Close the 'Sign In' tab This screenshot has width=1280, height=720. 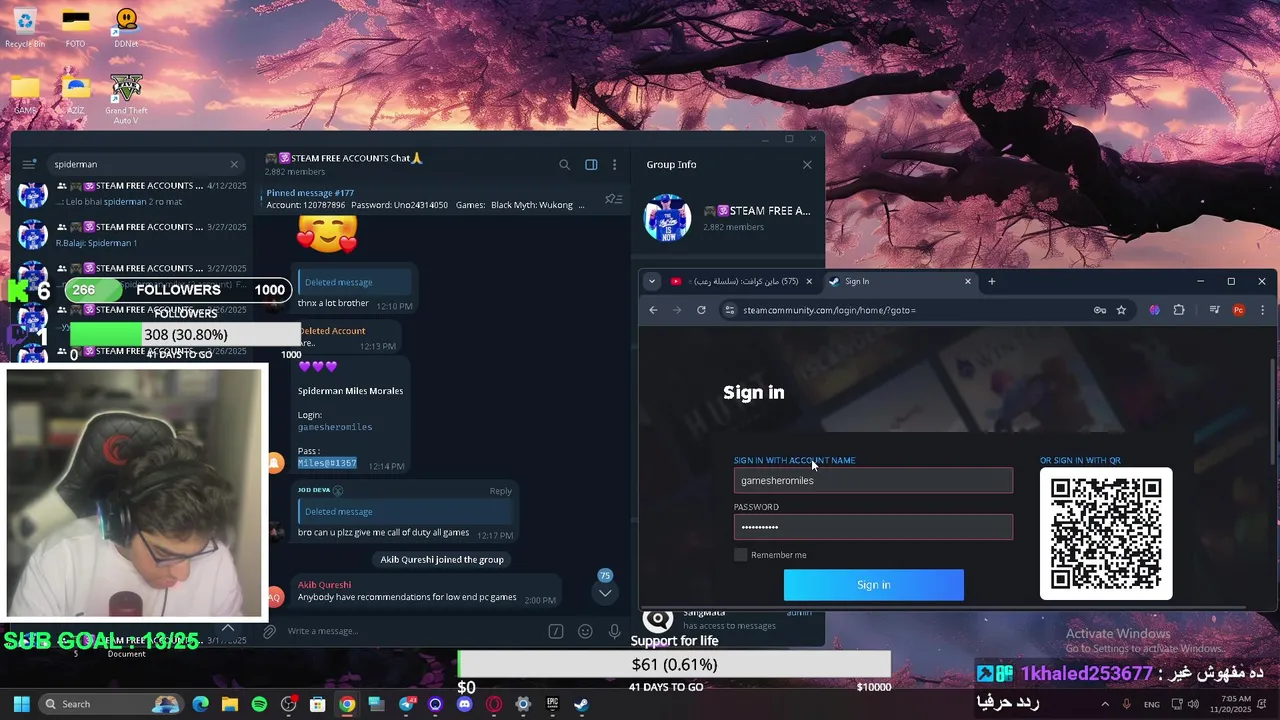click(967, 281)
